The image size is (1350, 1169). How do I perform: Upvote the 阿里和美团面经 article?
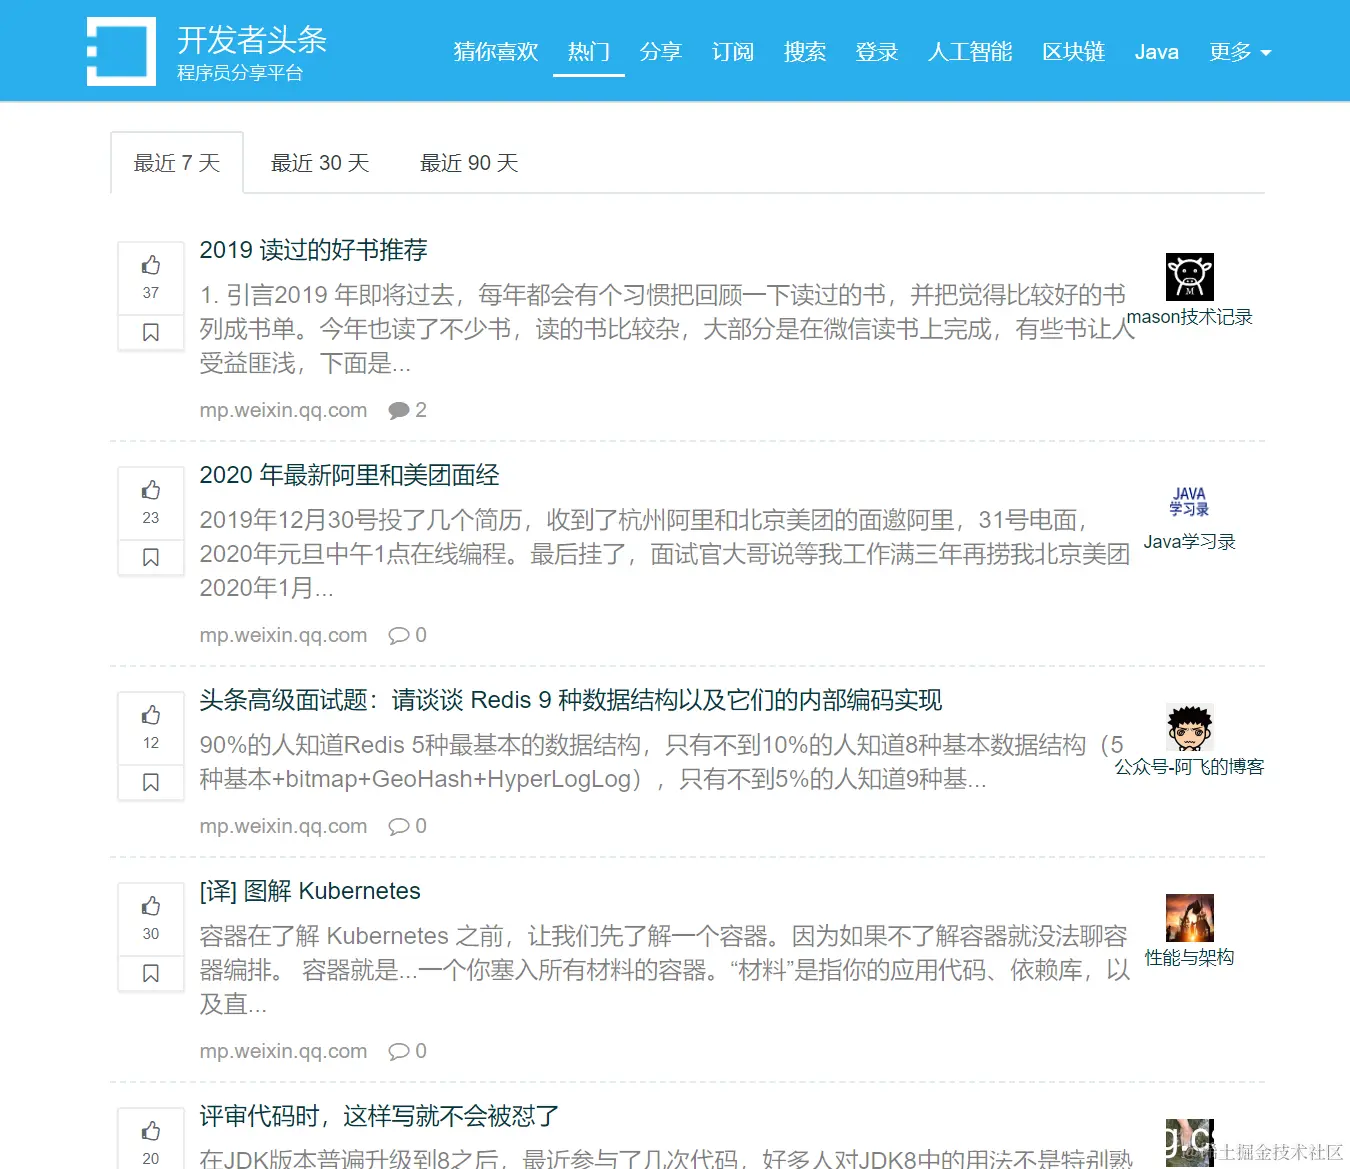[x=150, y=490]
